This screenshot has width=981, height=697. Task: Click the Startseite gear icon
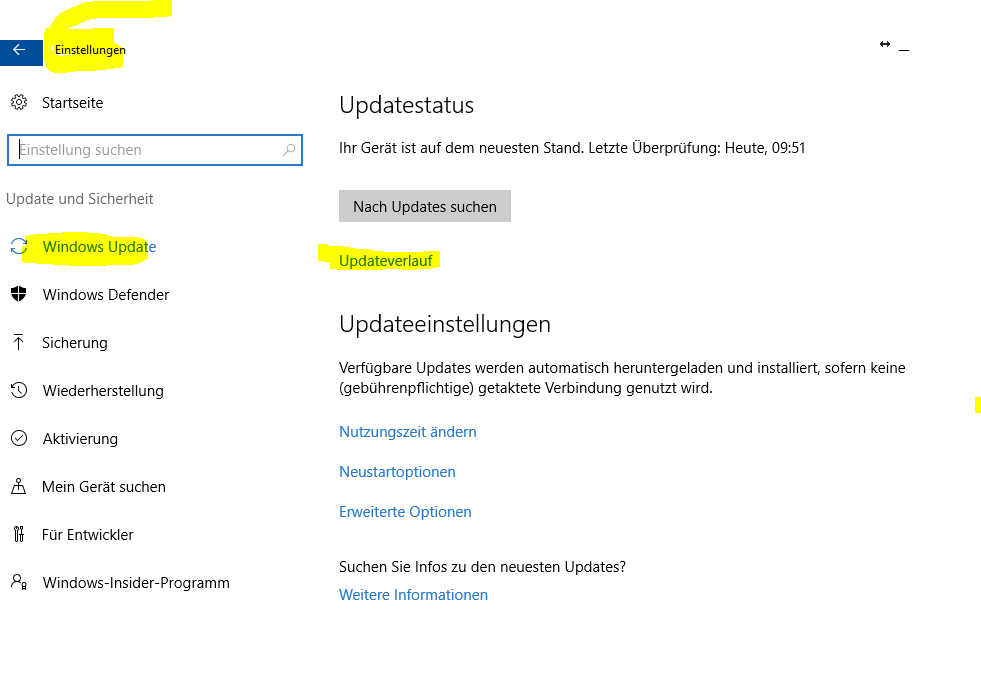[19, 102]
